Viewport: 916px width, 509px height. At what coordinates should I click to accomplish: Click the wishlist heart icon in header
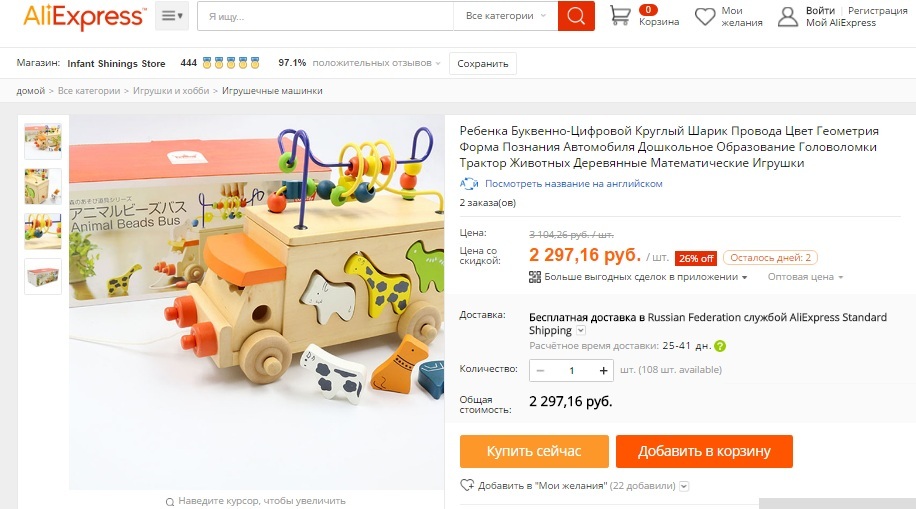[705, 16]
